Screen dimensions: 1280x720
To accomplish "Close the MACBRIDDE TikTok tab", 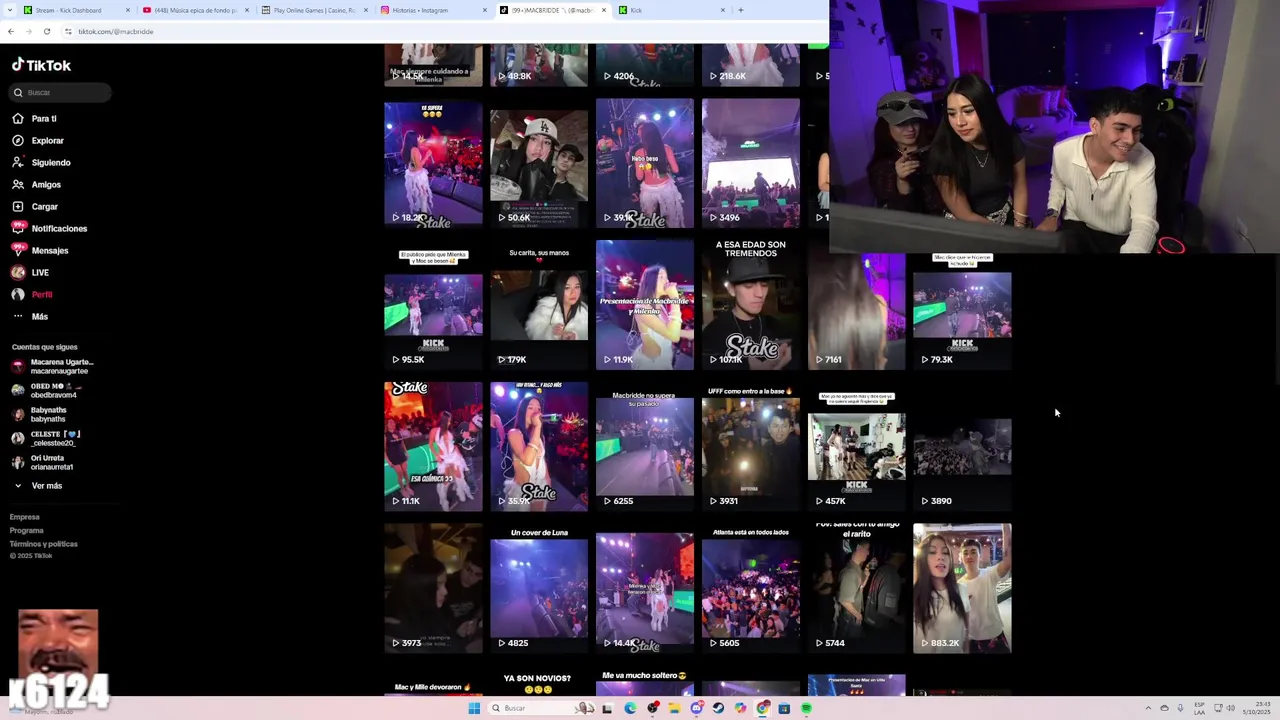I will [x=603, y=10].
